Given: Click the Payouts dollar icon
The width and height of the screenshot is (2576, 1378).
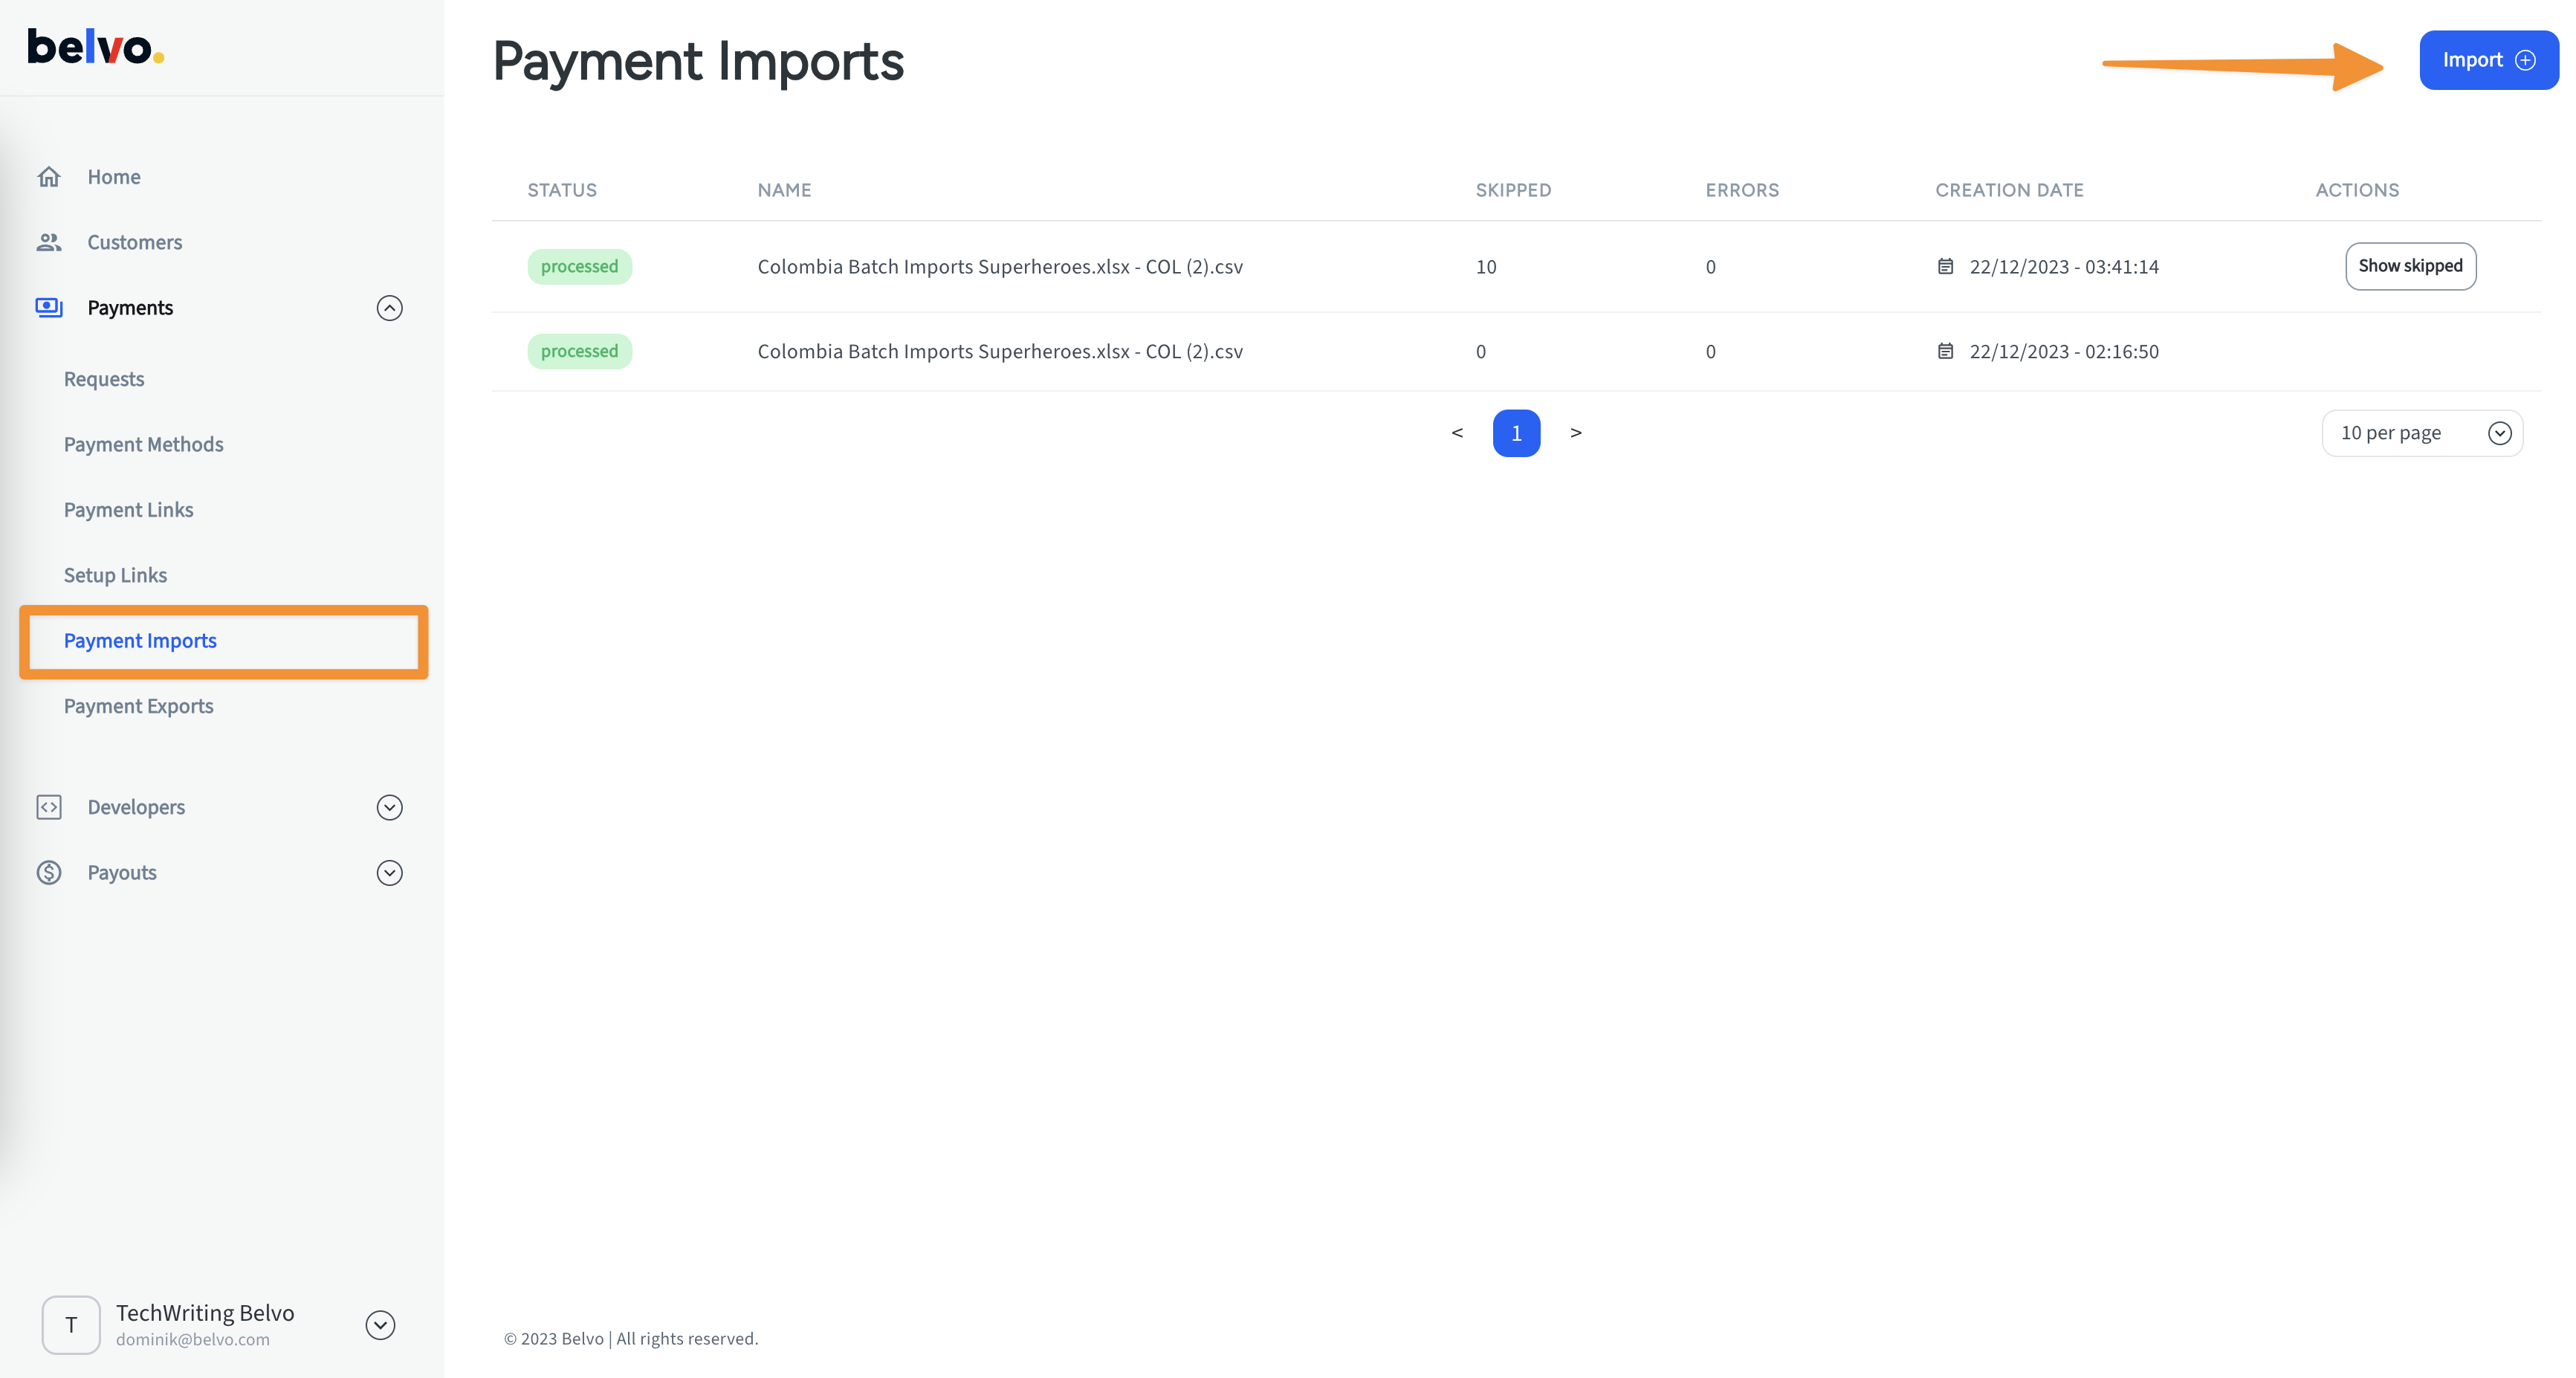Looking at the screenshot, I should coord(49,872).
